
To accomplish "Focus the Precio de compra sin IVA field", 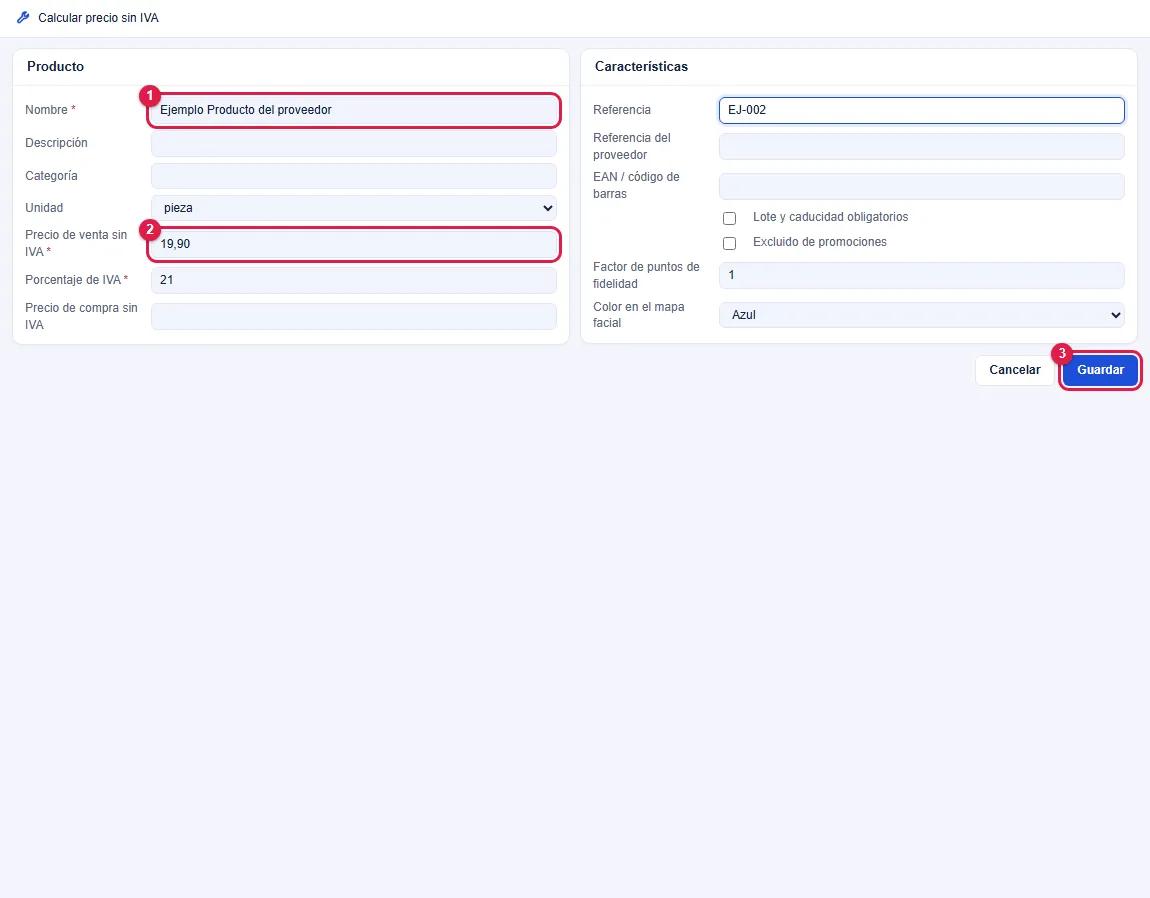I will point(354,316).
